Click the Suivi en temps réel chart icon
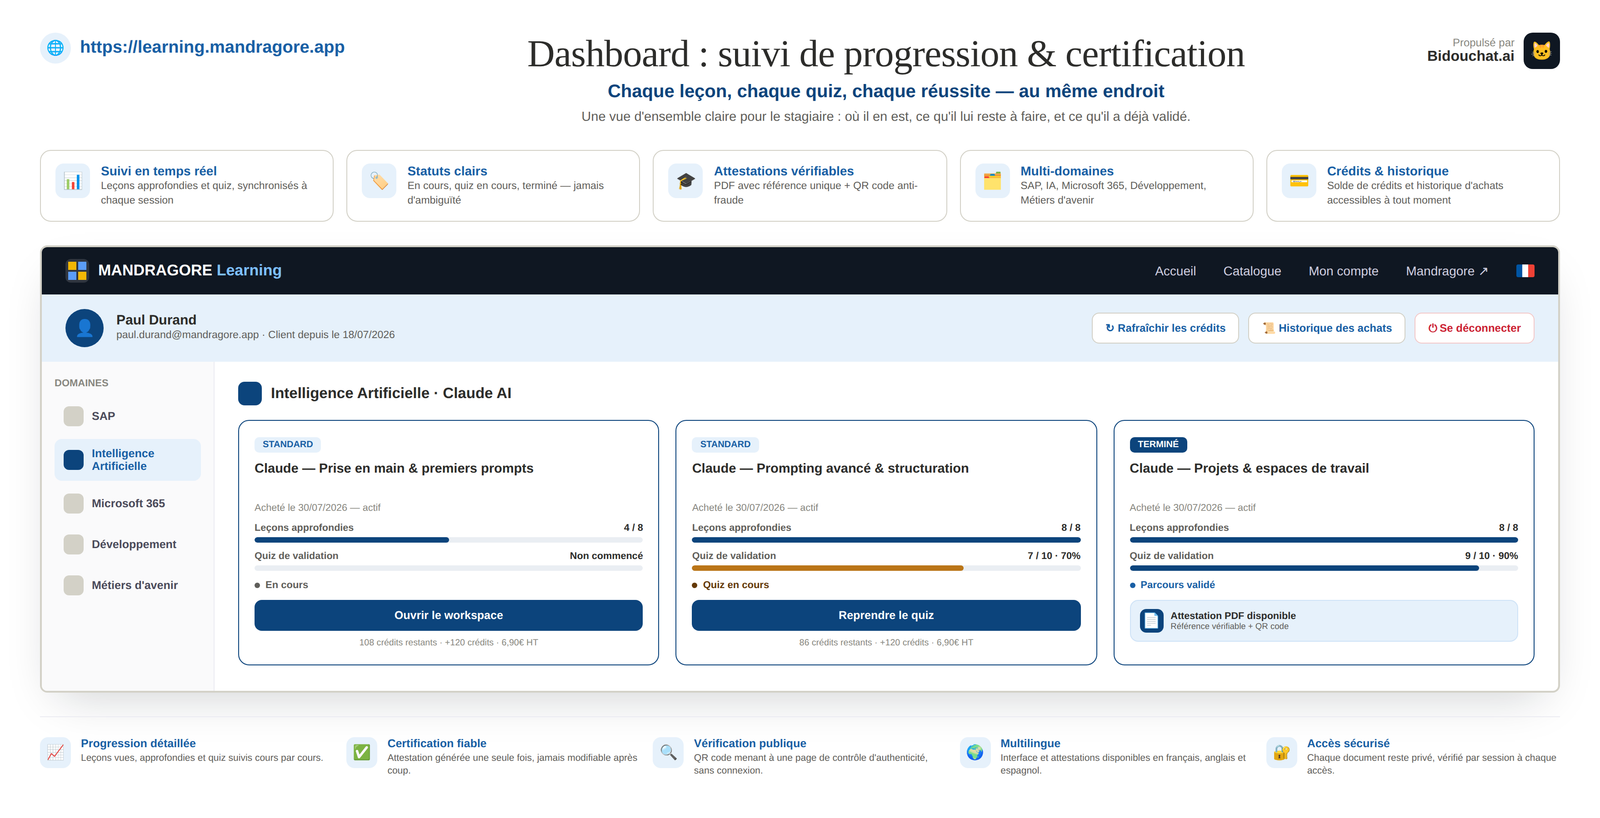This screenshot has width=1600, height=818. tap(73, 181)
